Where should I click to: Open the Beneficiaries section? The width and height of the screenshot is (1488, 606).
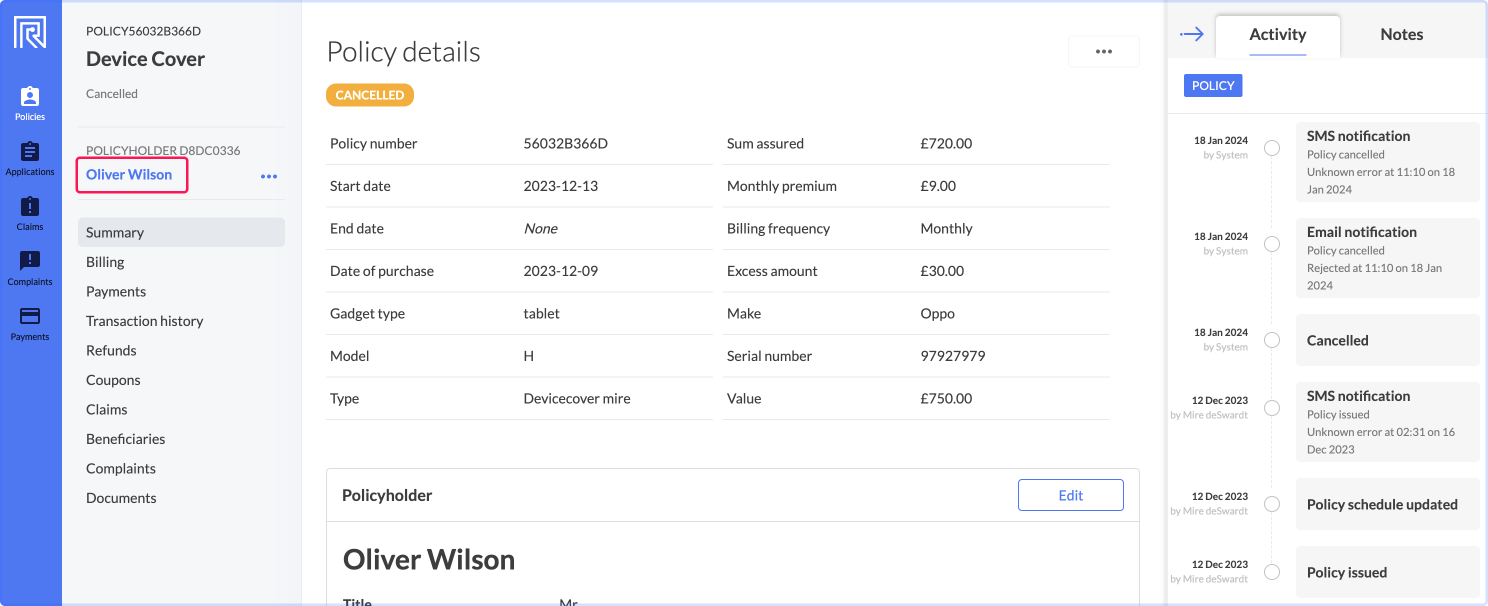tap(125, 438)
